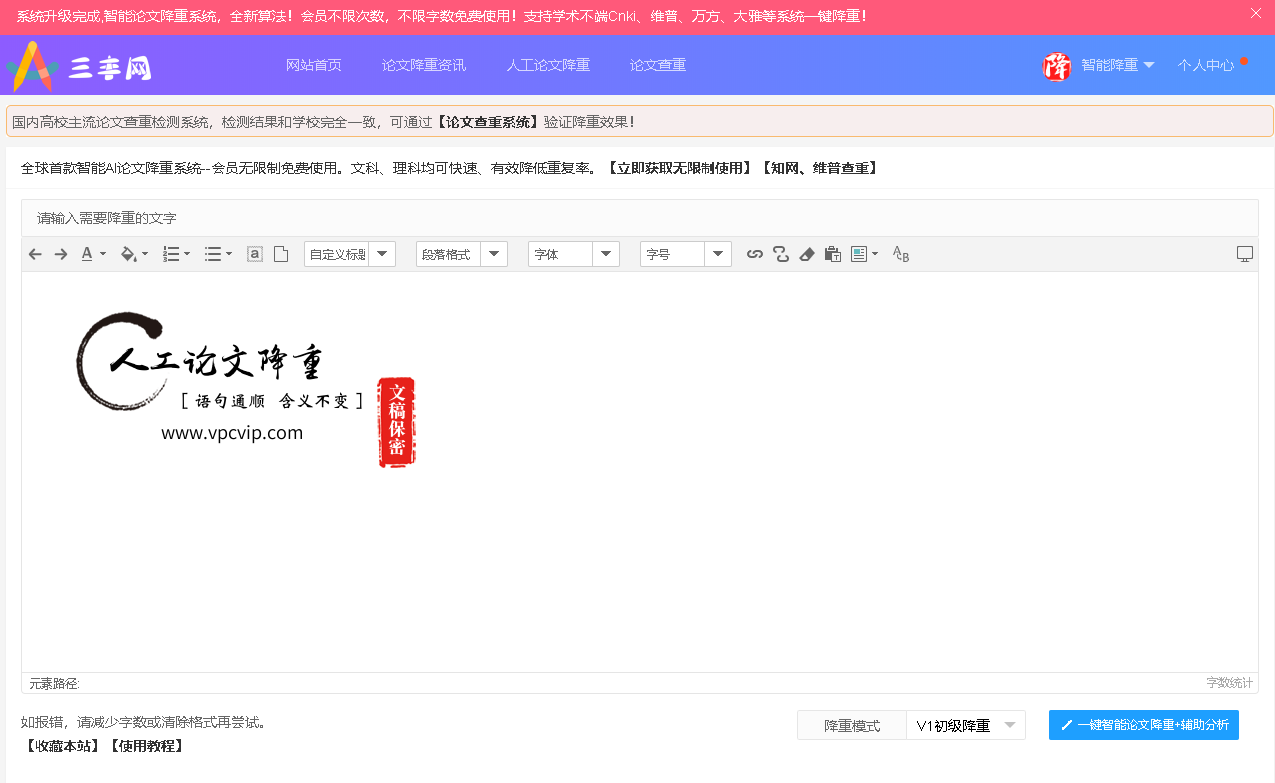Toggle fullscreen editor with the monitor icon
The width and height of the screenshot is (1275, 783).
1245,254
